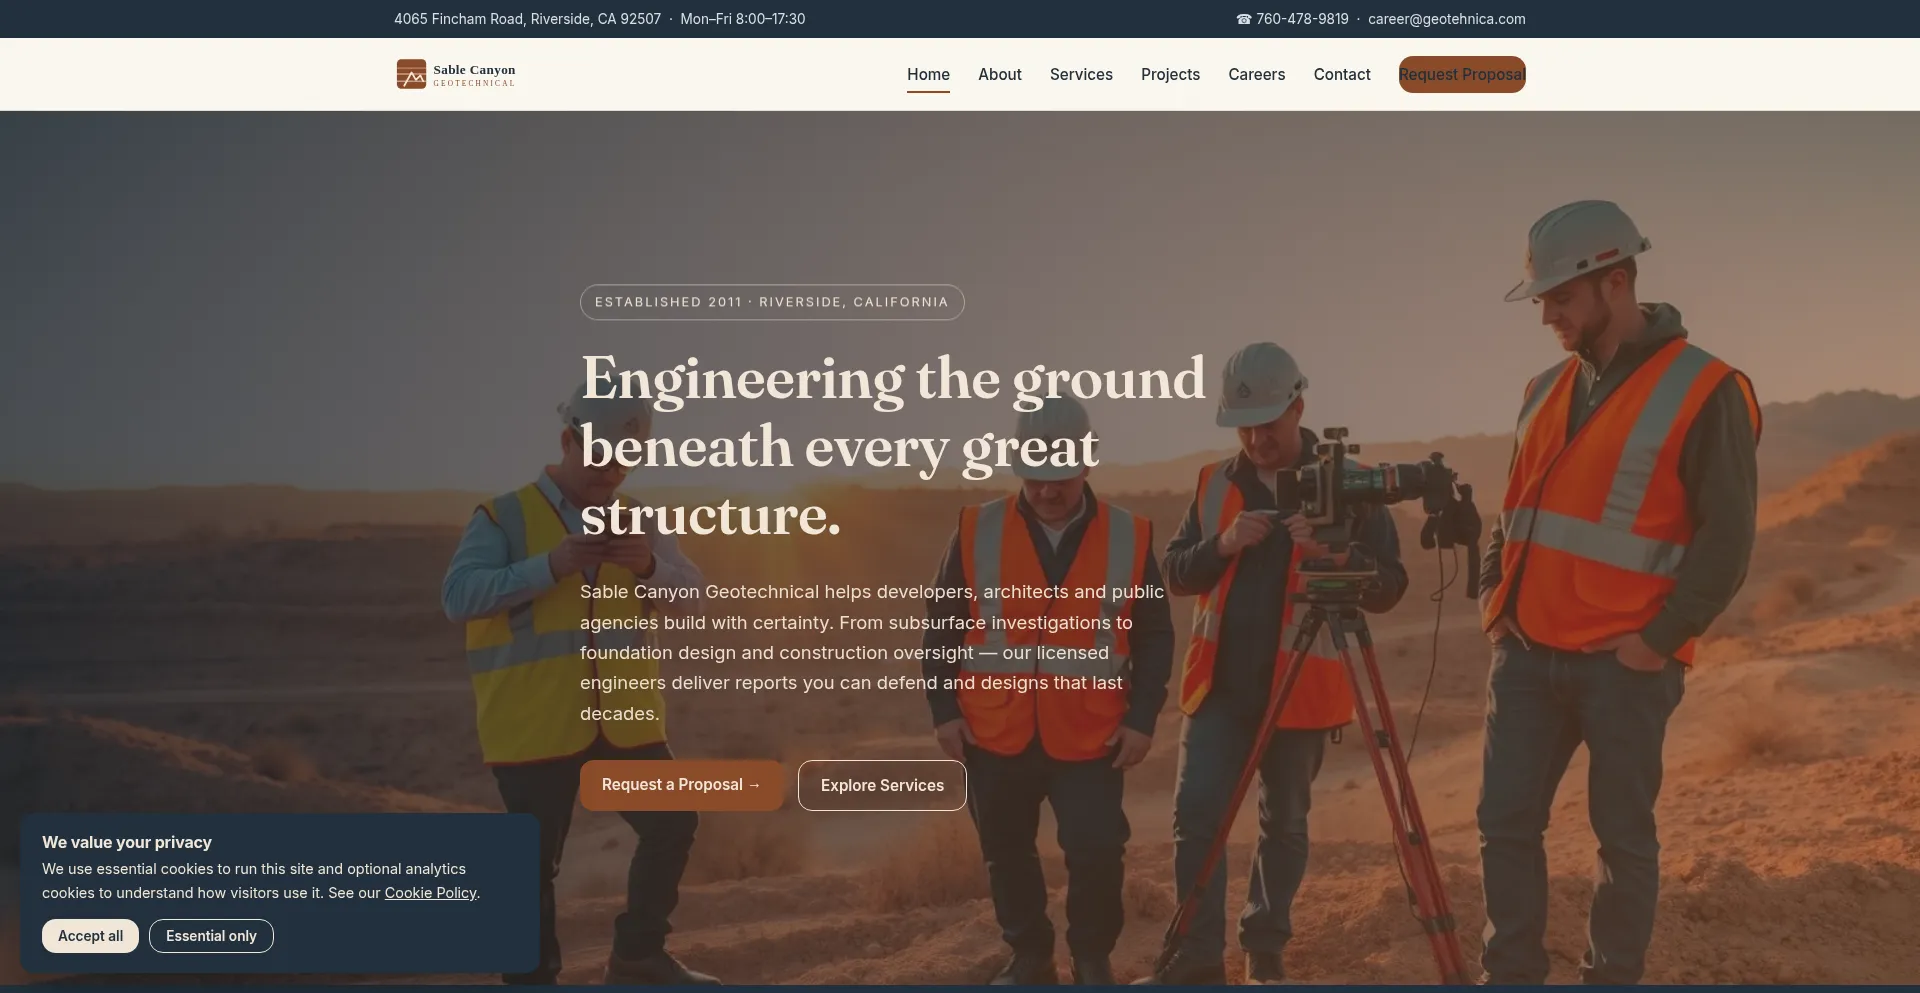Open the Careers page
Screen dimensions: 1920x993
1256,75
